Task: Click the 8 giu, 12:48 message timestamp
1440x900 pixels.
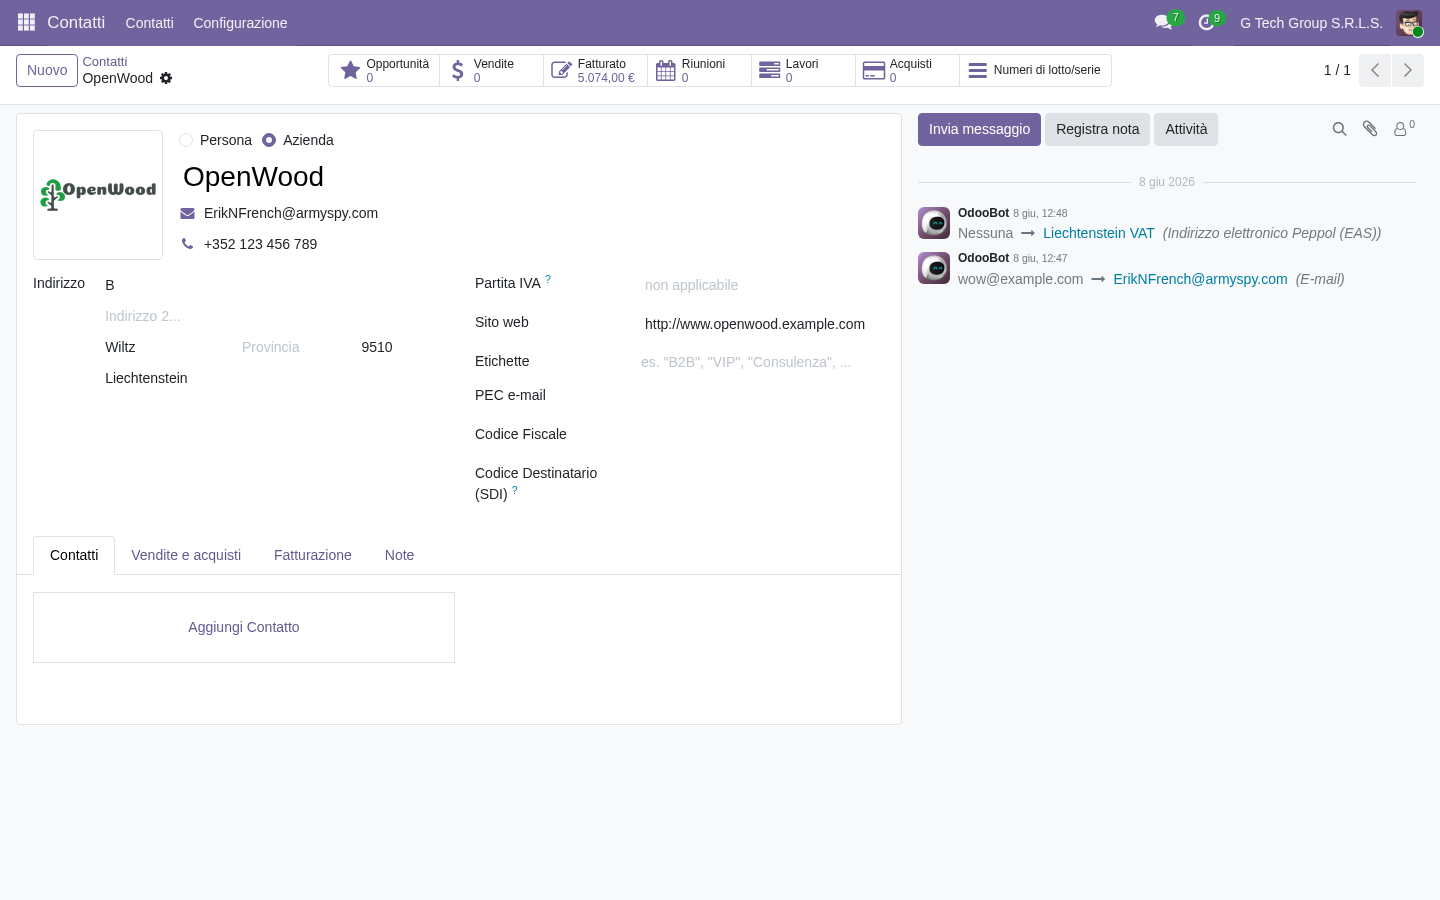Action: point(1040,213)
